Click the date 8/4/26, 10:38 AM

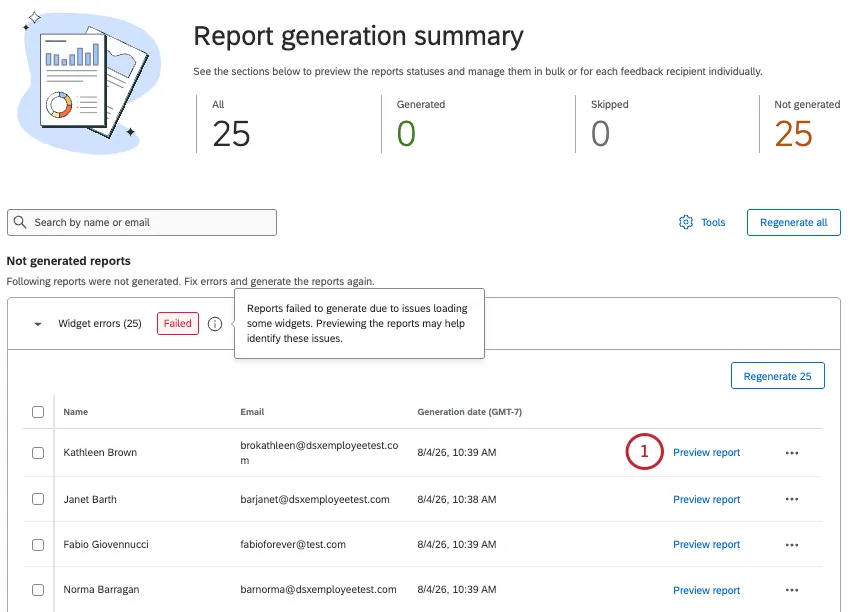(456, 499)
